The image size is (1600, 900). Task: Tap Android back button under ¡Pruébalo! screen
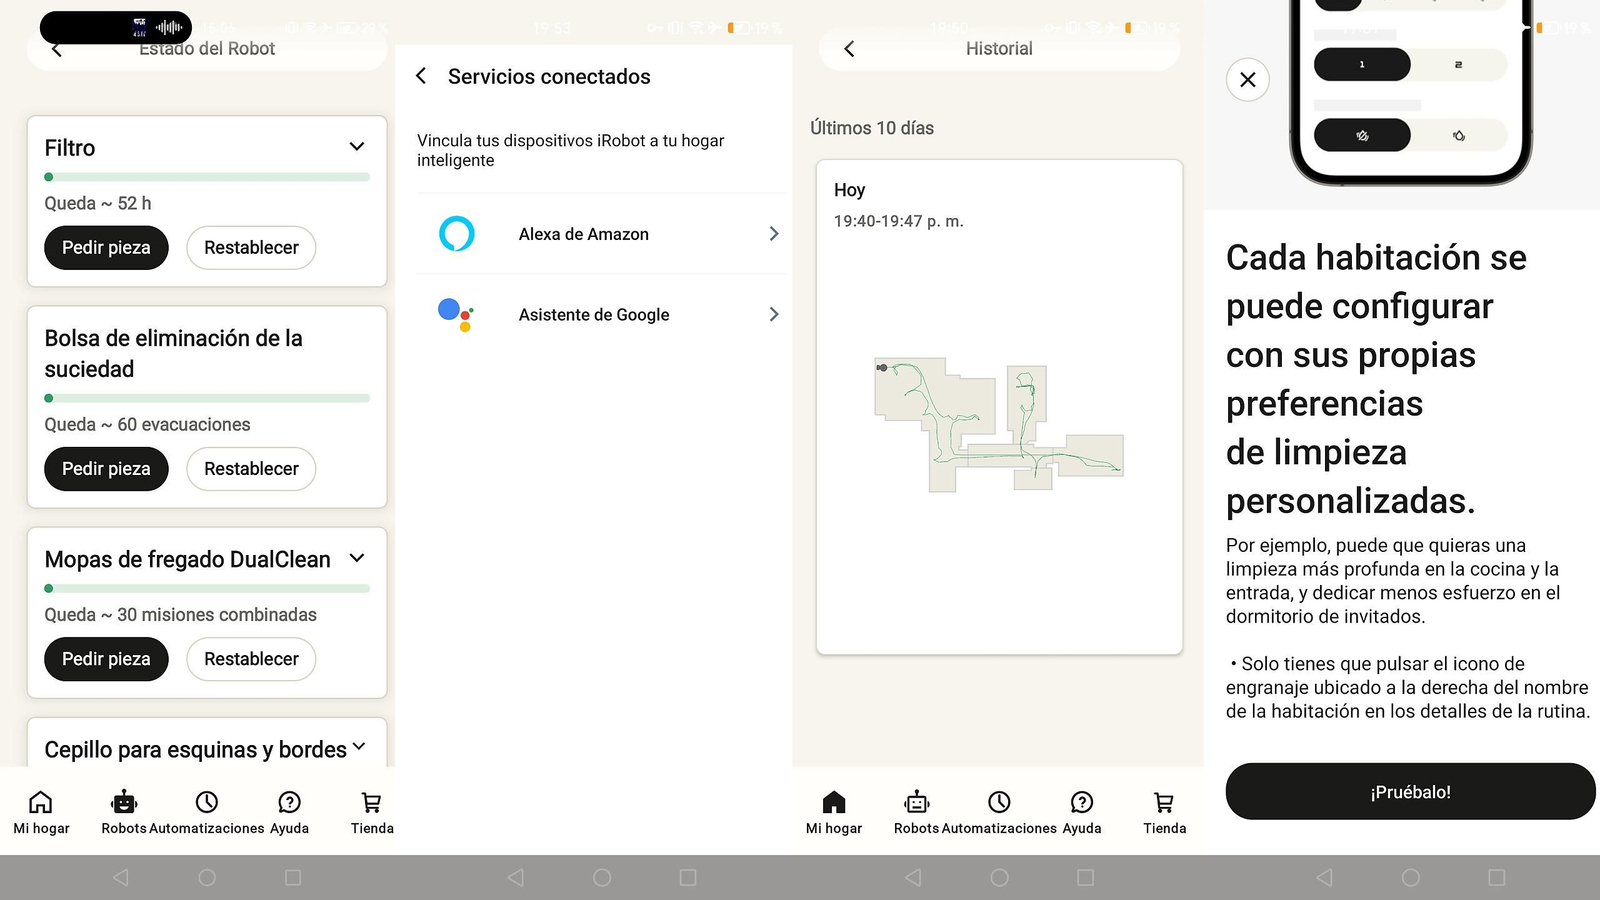click(1324, 877)
